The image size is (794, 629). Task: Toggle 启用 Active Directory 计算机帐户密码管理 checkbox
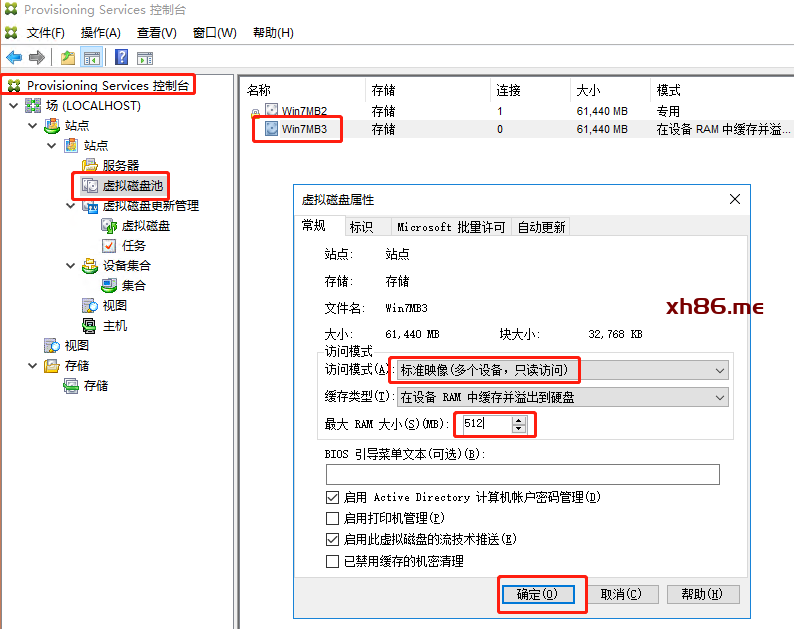point(333,497)
